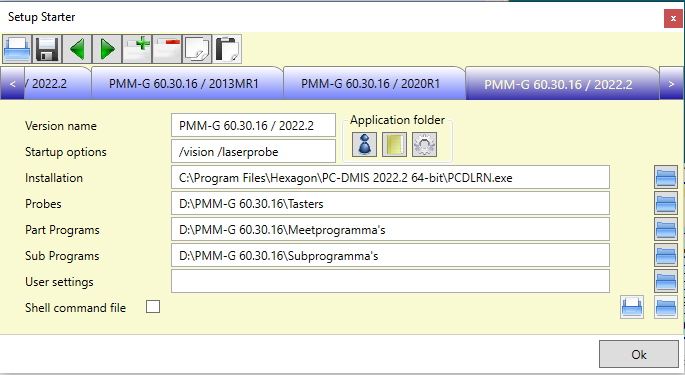The height and width of the screenshot is (375, 685).
Task: Click the Shell command file label
Action: click(x=75, y=308)
